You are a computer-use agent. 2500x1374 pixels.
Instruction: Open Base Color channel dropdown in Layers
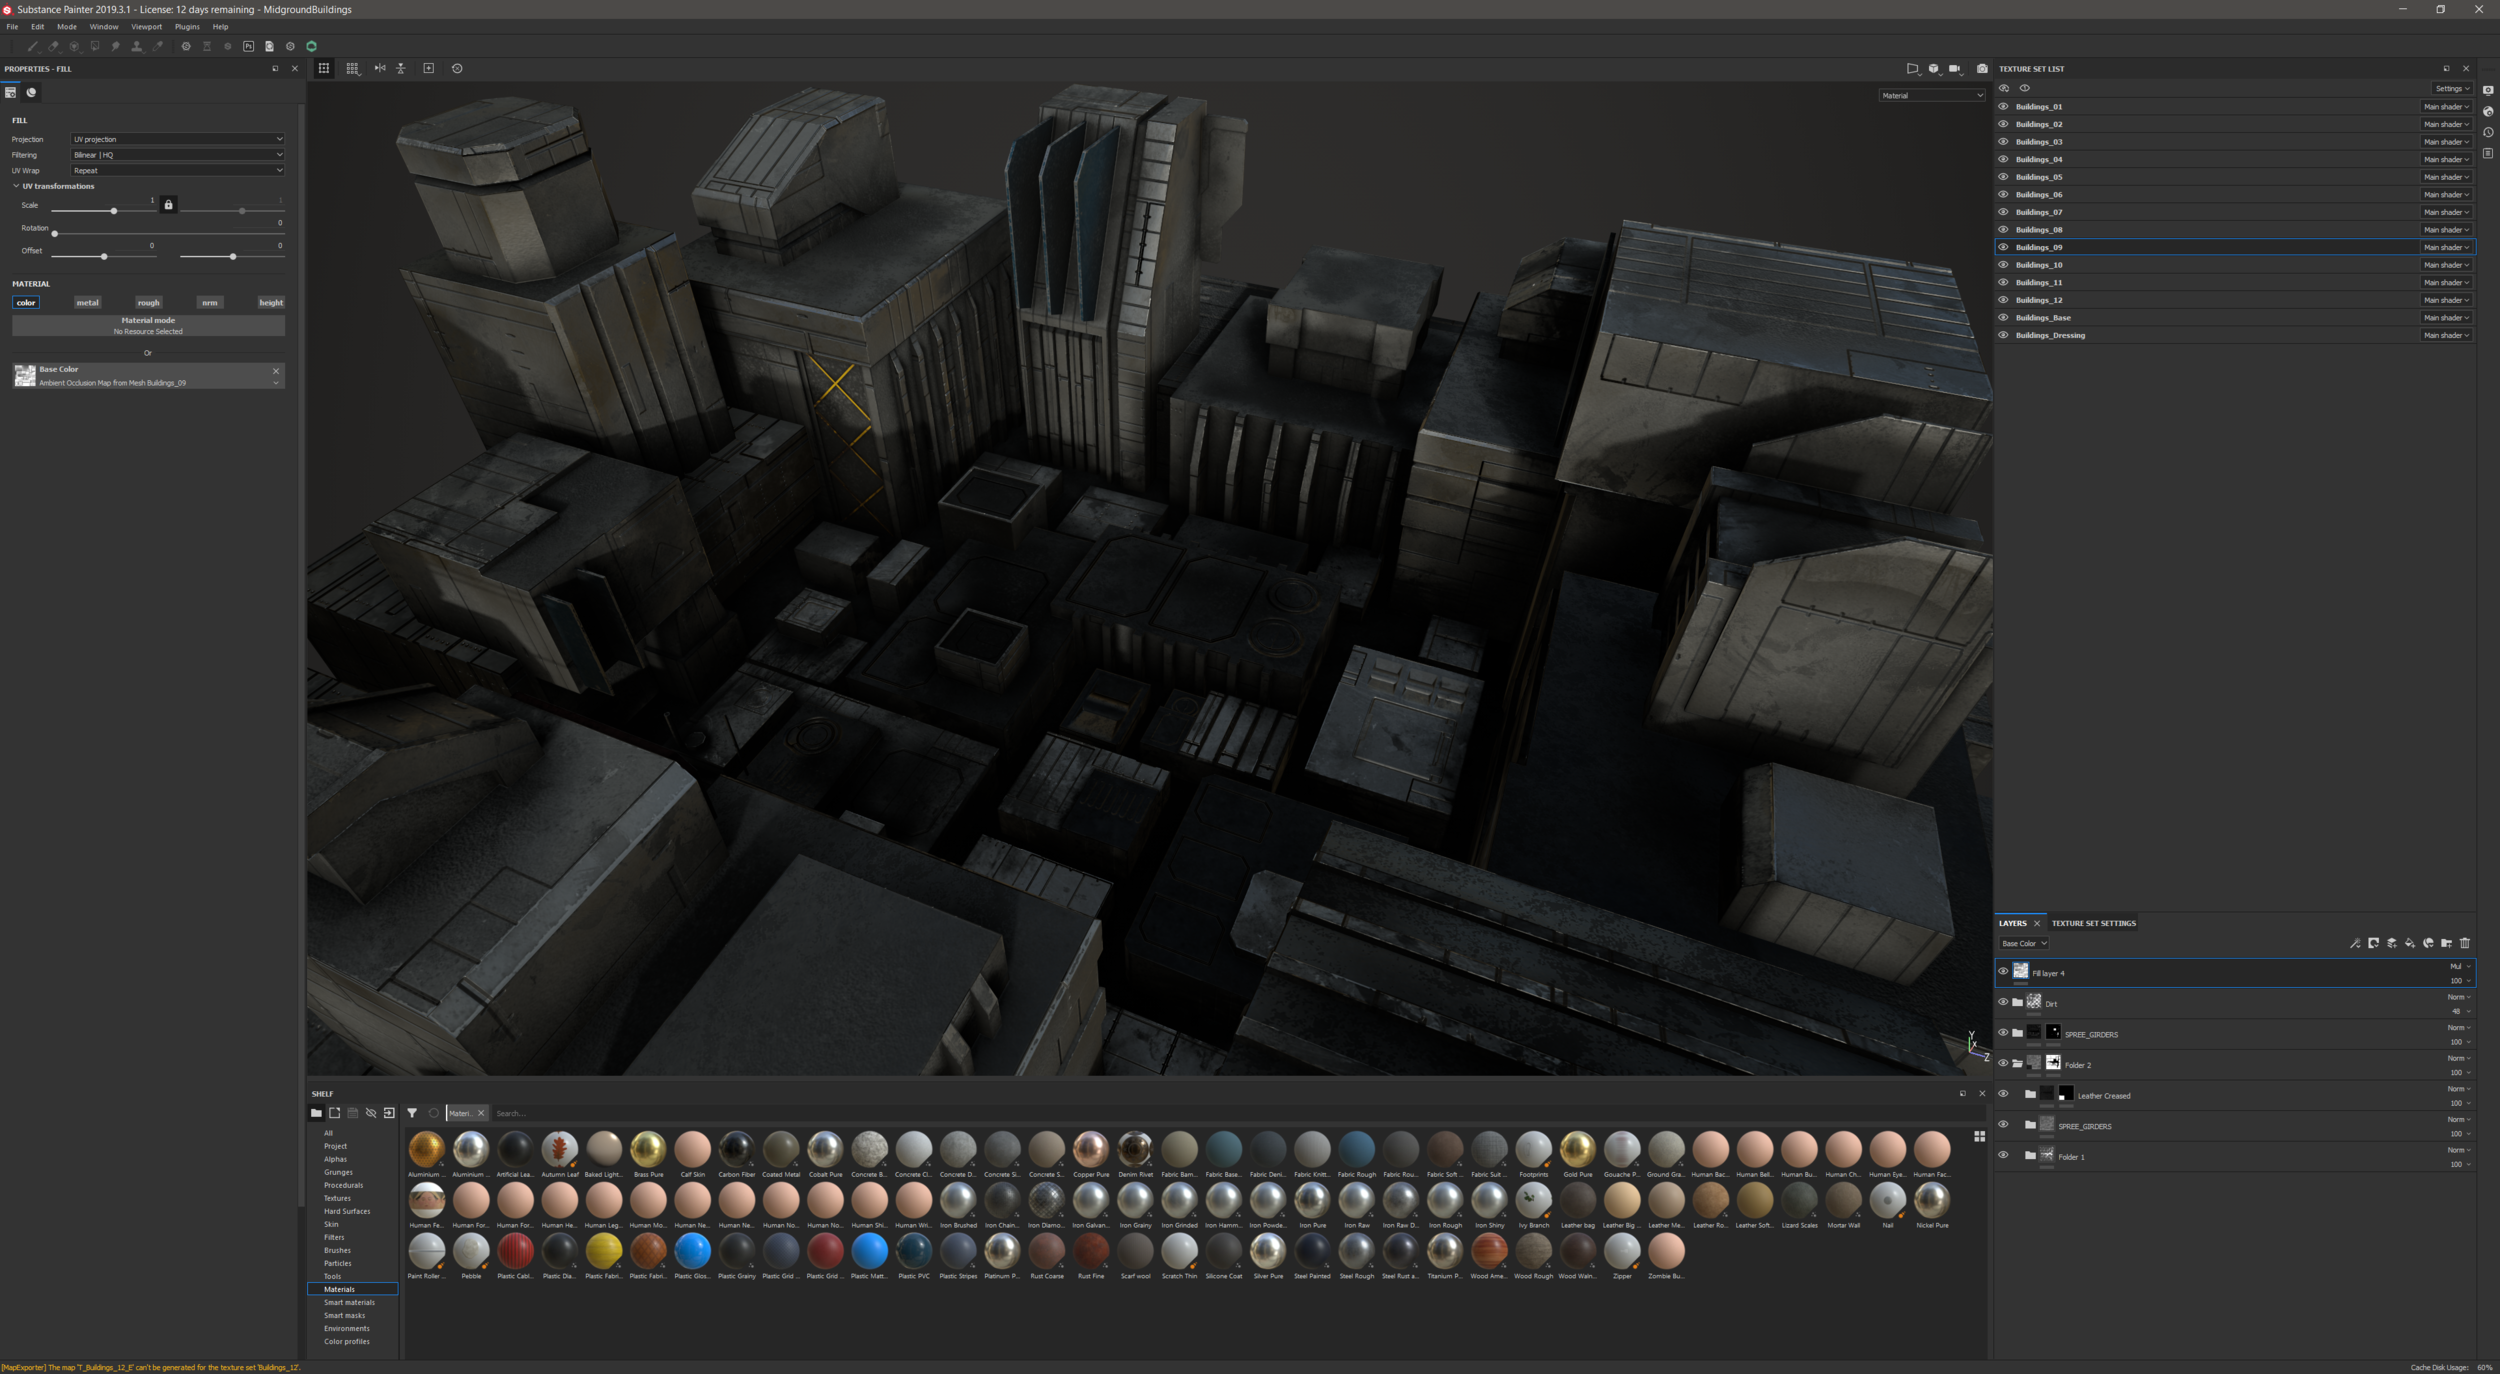pyautogui.click(x=2023, y=943)
